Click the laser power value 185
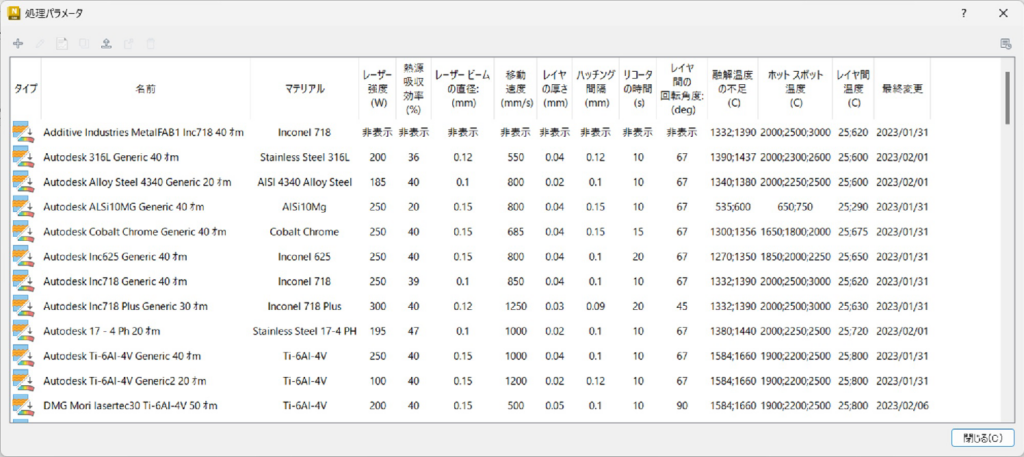 click(377, 182)
